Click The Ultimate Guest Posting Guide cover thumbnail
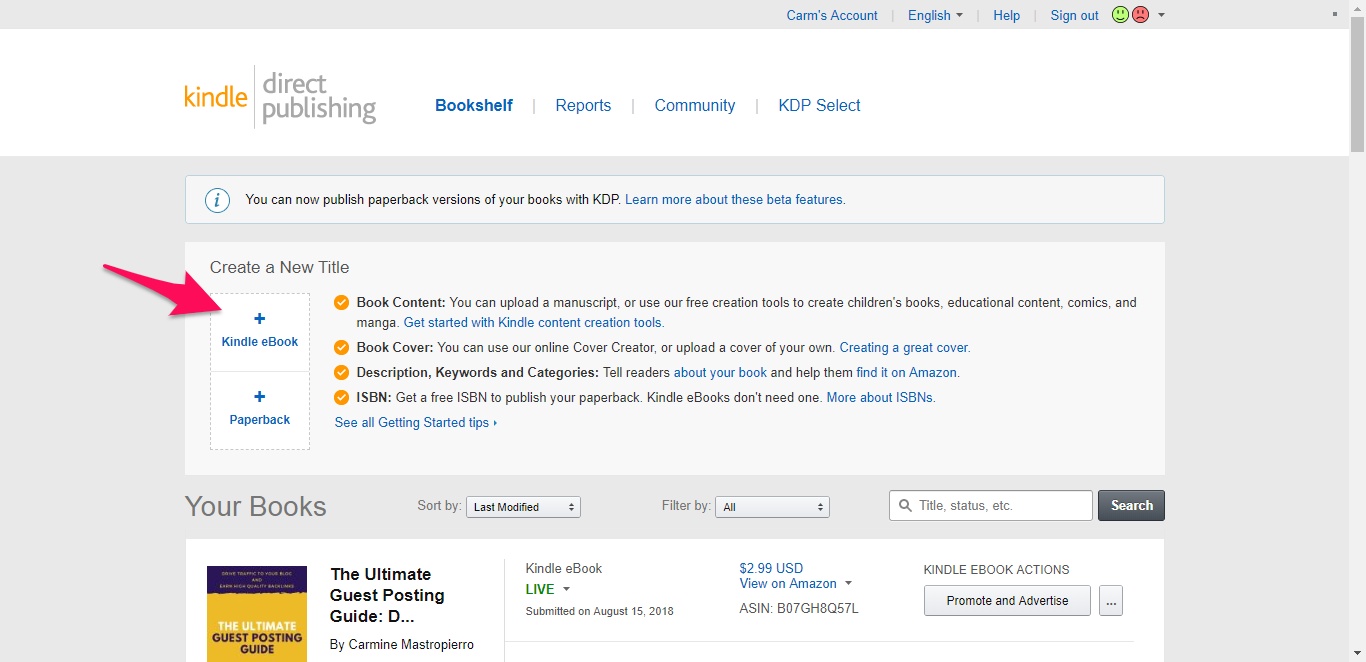 [257, 614]
